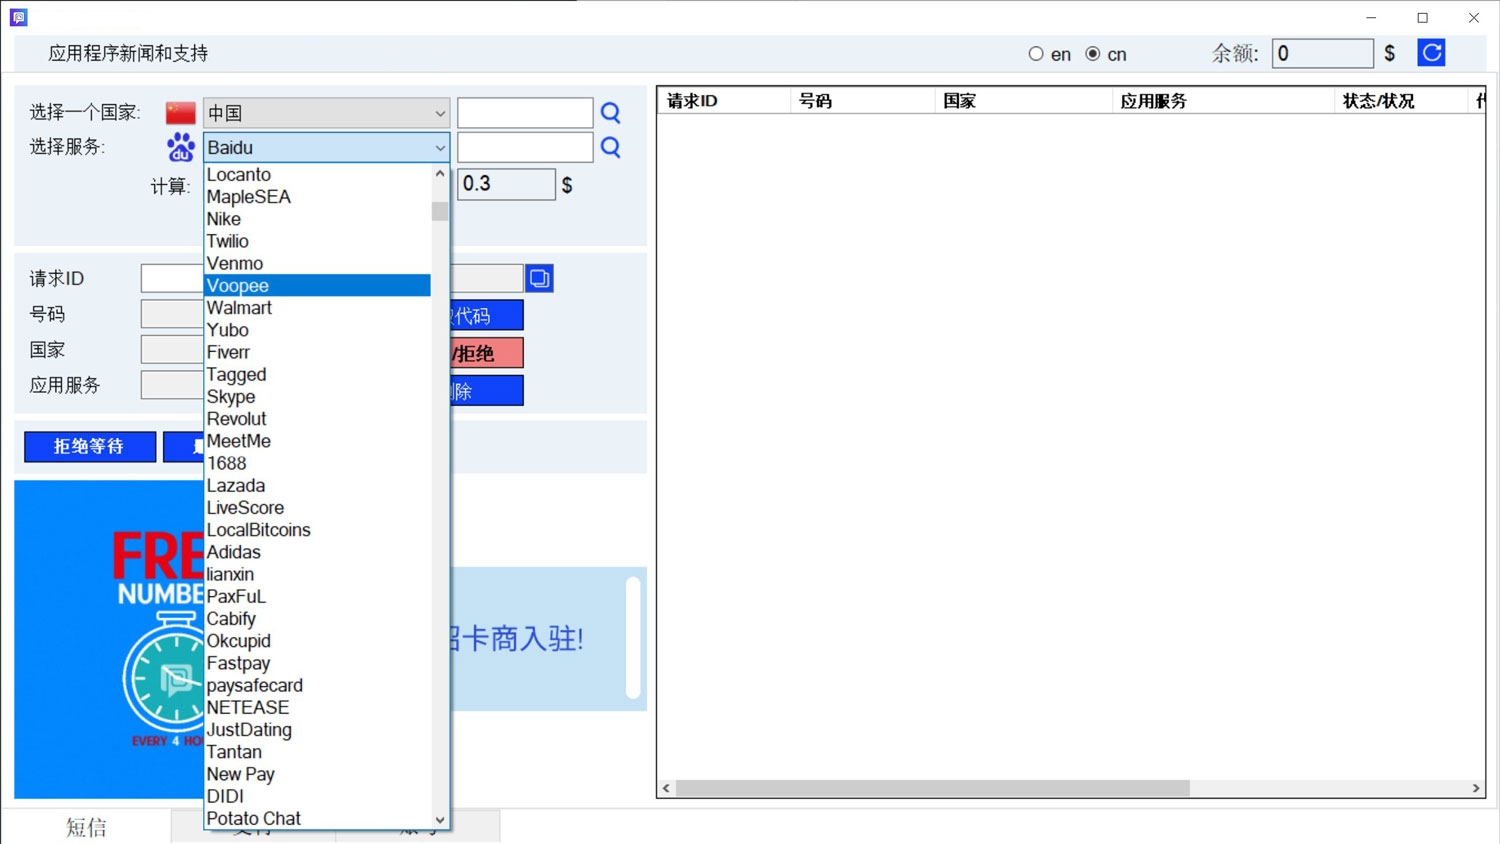Choose Nike from the service list
This screenshot has height=844, width=1500.
[x=317, y=219]
